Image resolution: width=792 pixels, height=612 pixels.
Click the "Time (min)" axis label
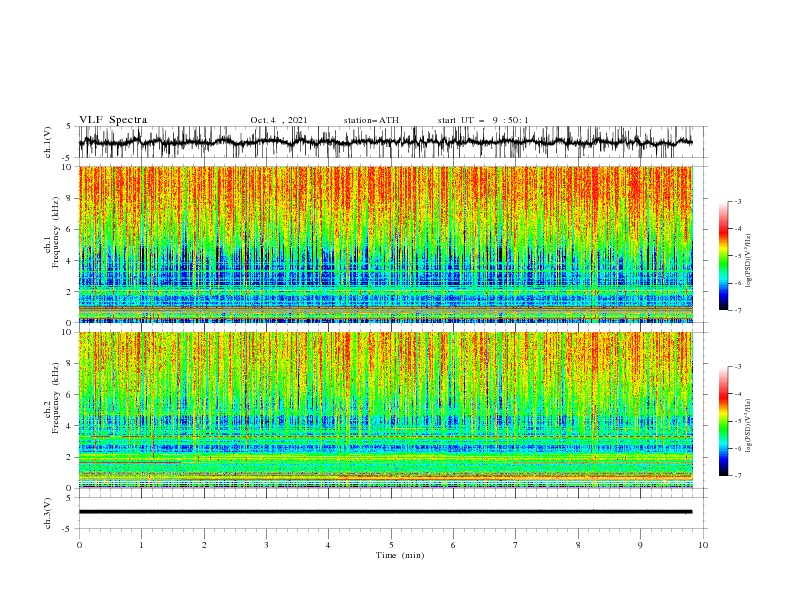point(400,555)
